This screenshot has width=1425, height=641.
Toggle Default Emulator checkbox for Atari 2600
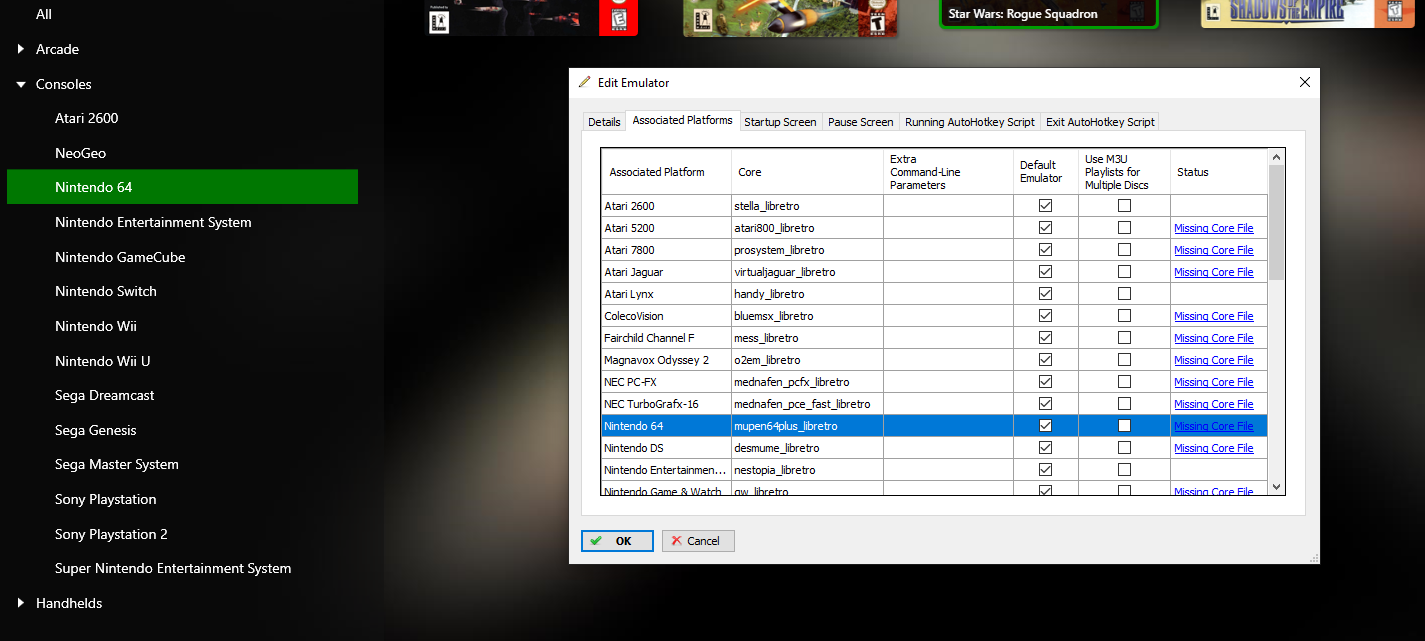(1045, 206)
